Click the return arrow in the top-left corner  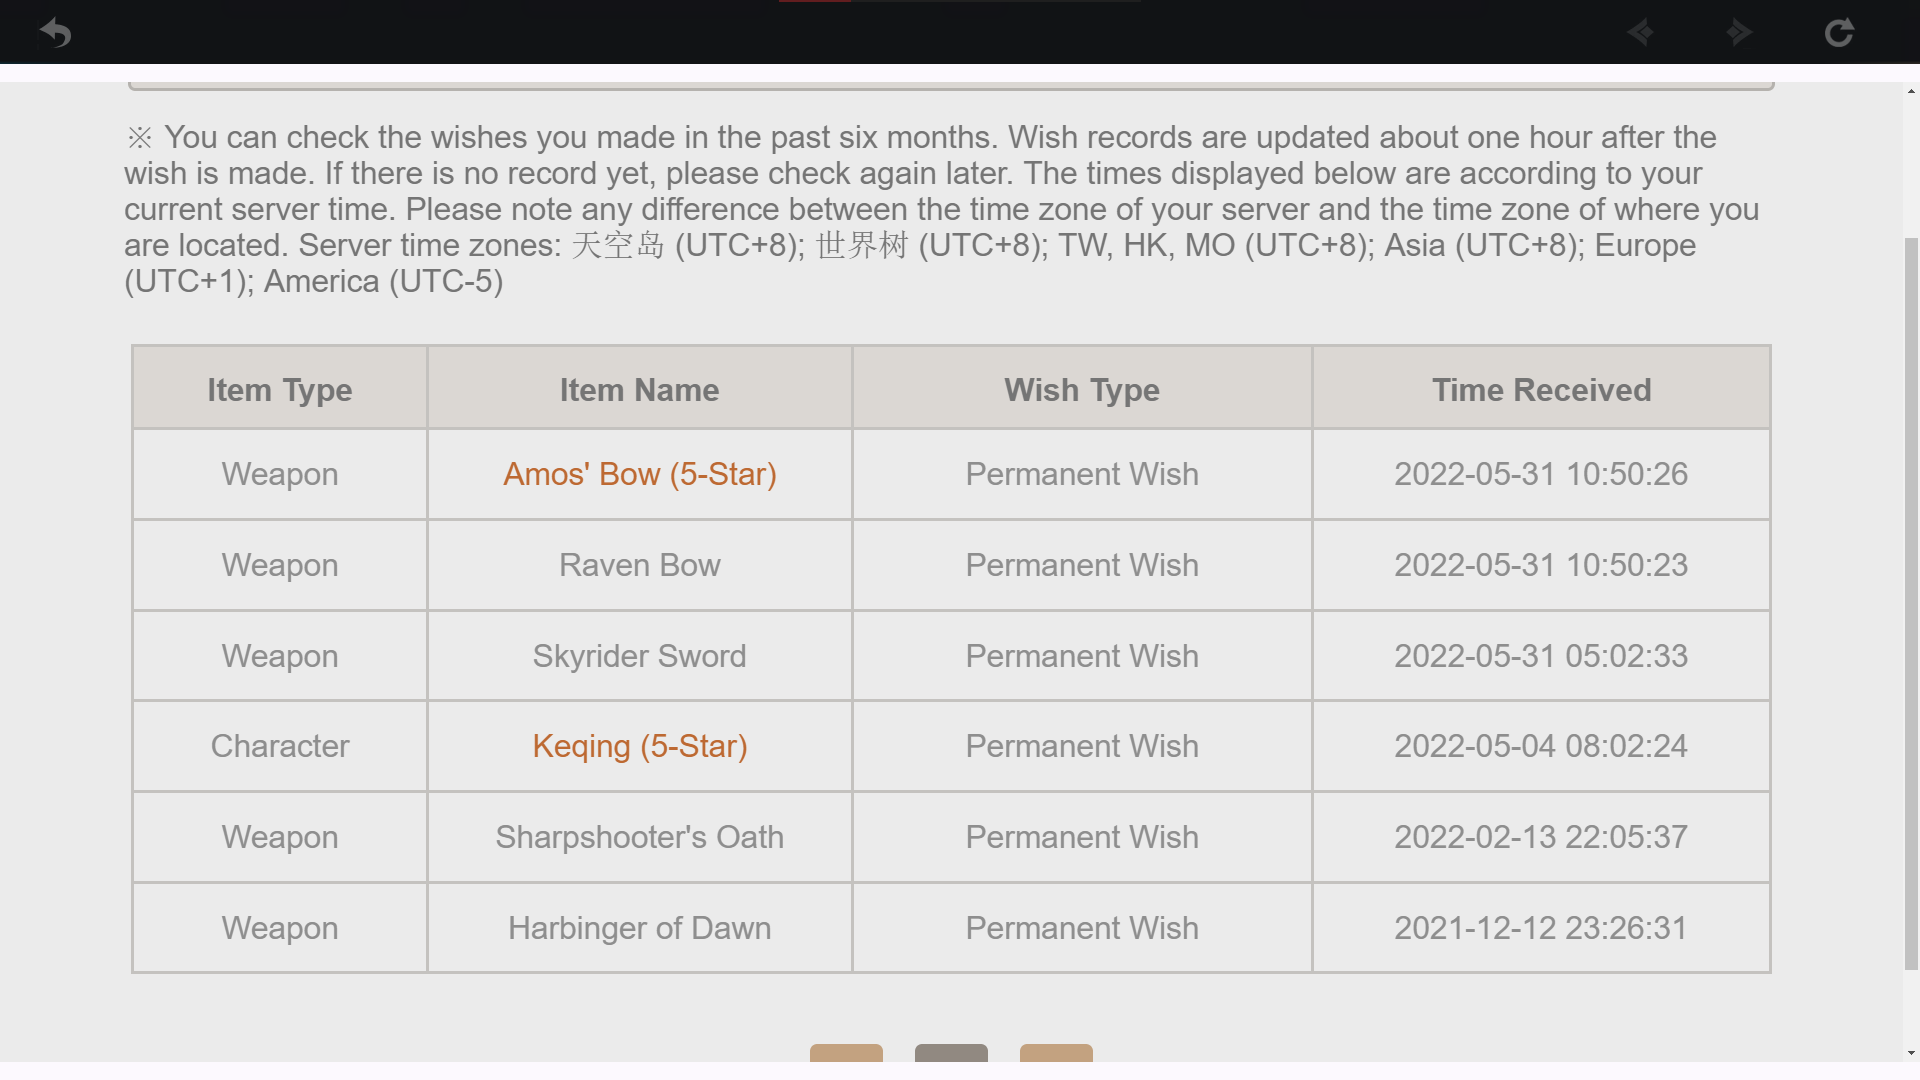(56, 33)
